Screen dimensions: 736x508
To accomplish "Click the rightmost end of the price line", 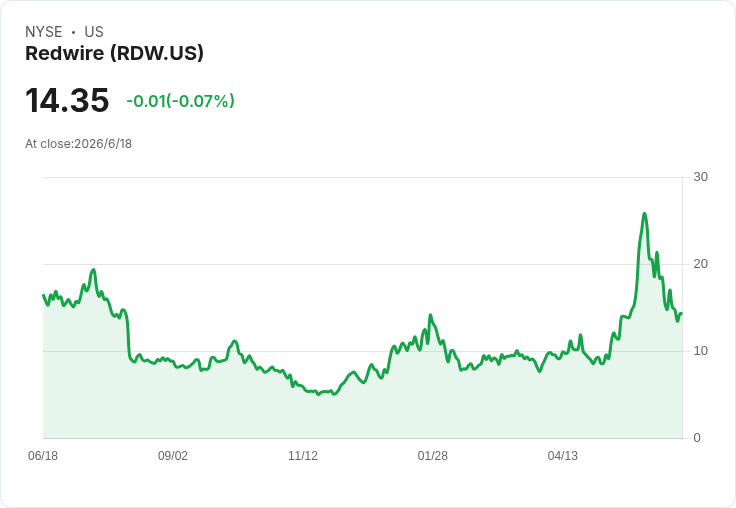I will coord(682,313).
